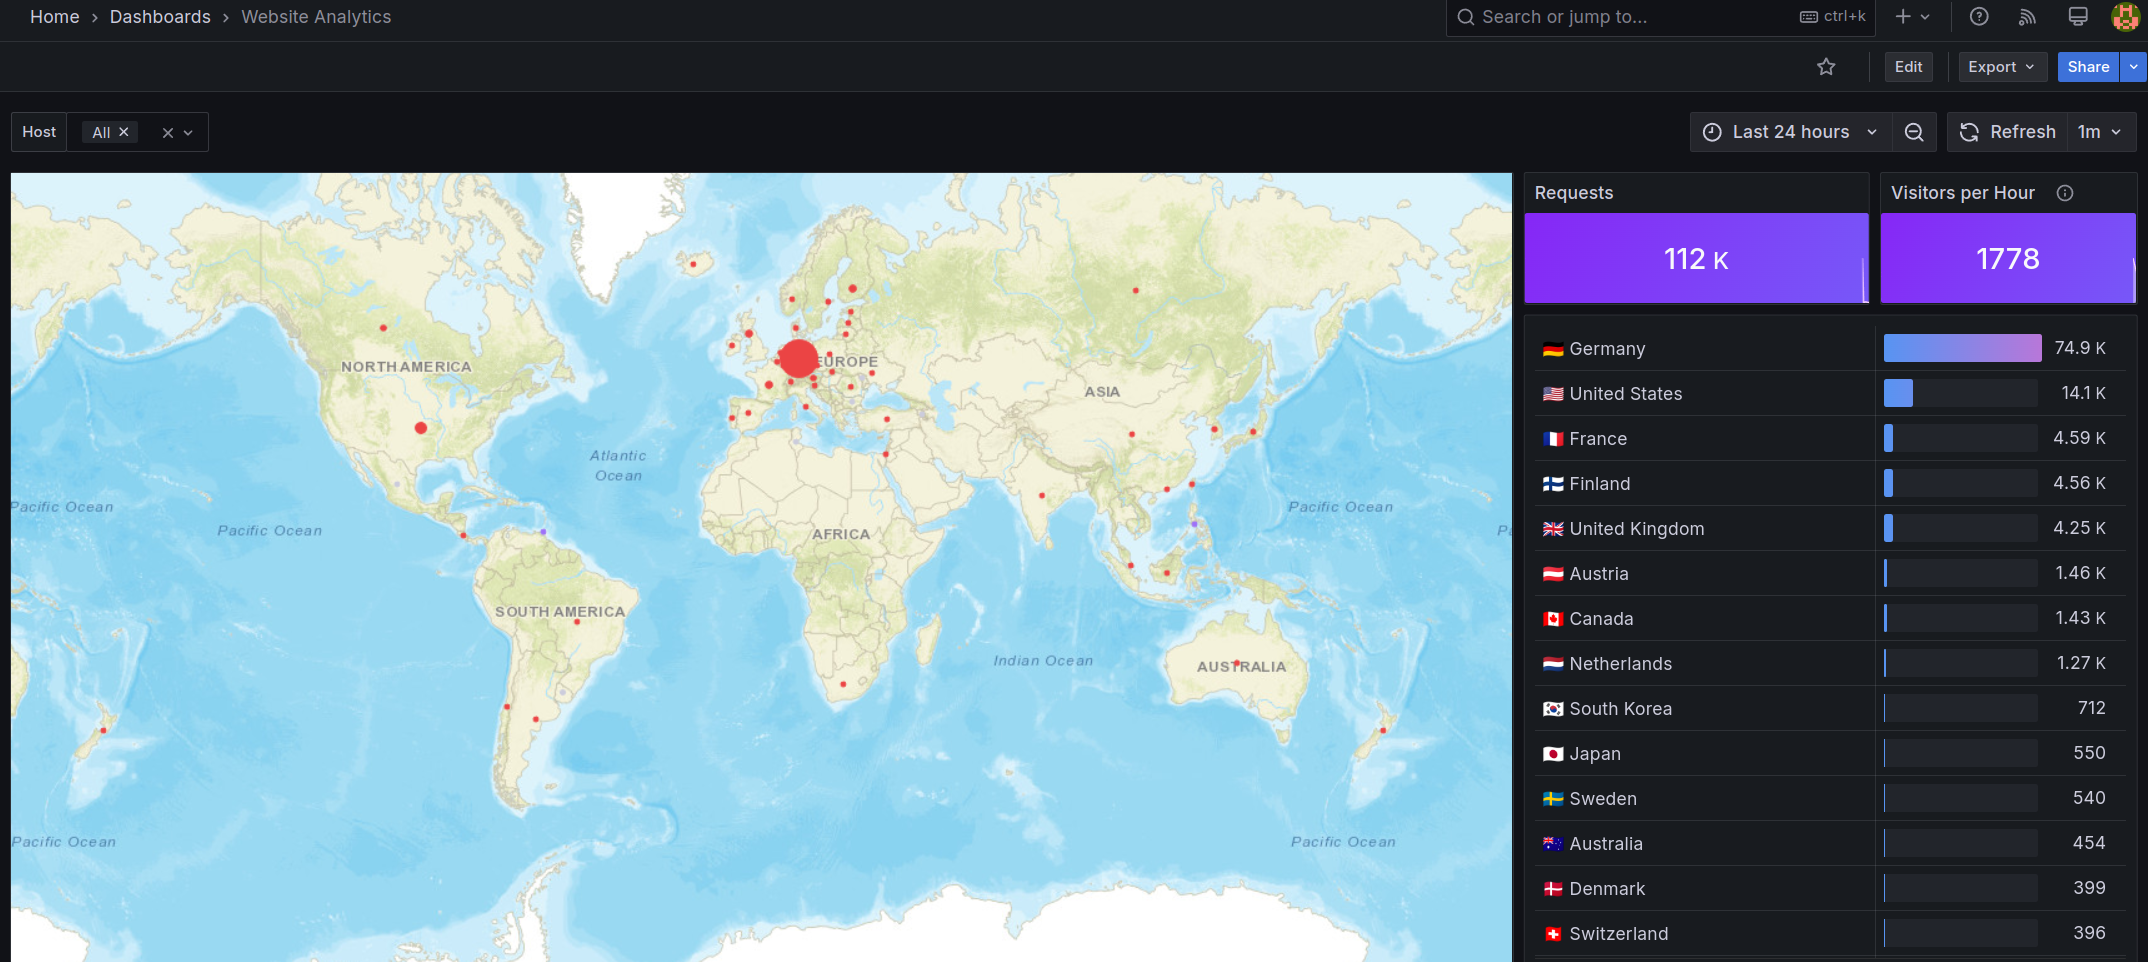
Task: Open the help question mark icon
Action: tap(1978, 17)
